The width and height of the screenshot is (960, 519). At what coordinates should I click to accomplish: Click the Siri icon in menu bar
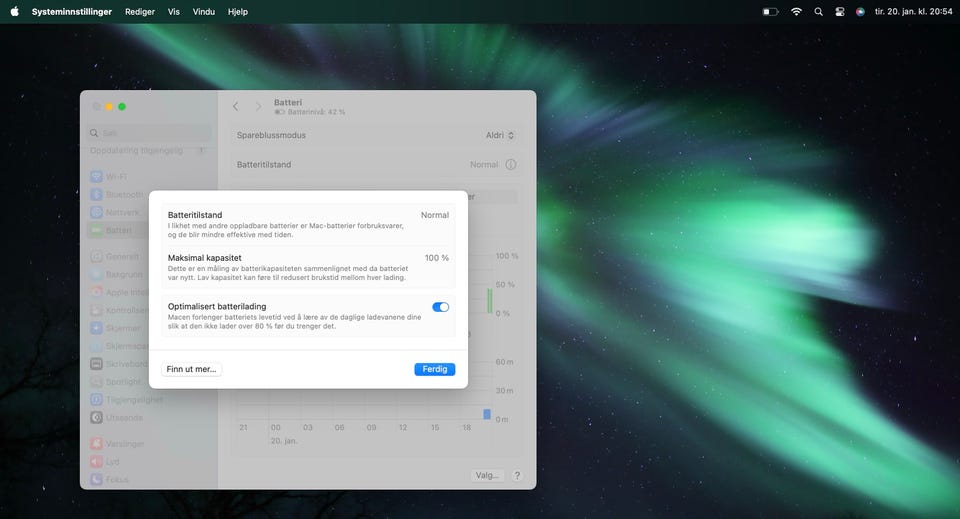[860, 12]
